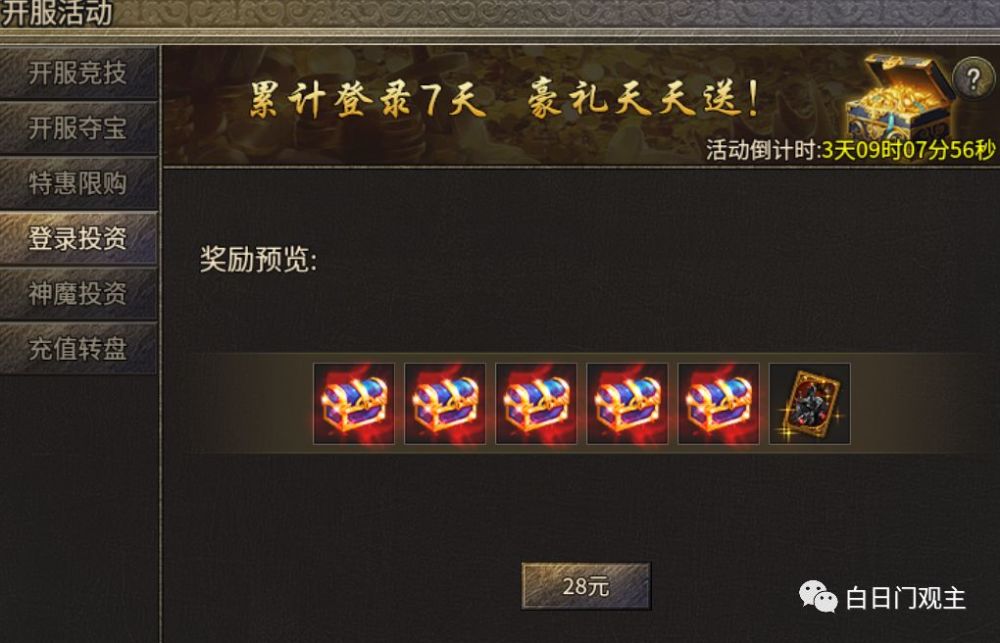Viewport: 1000px width, 643px height.
Task: Select the second treasure chest reward
Action: tap(445, 404)
